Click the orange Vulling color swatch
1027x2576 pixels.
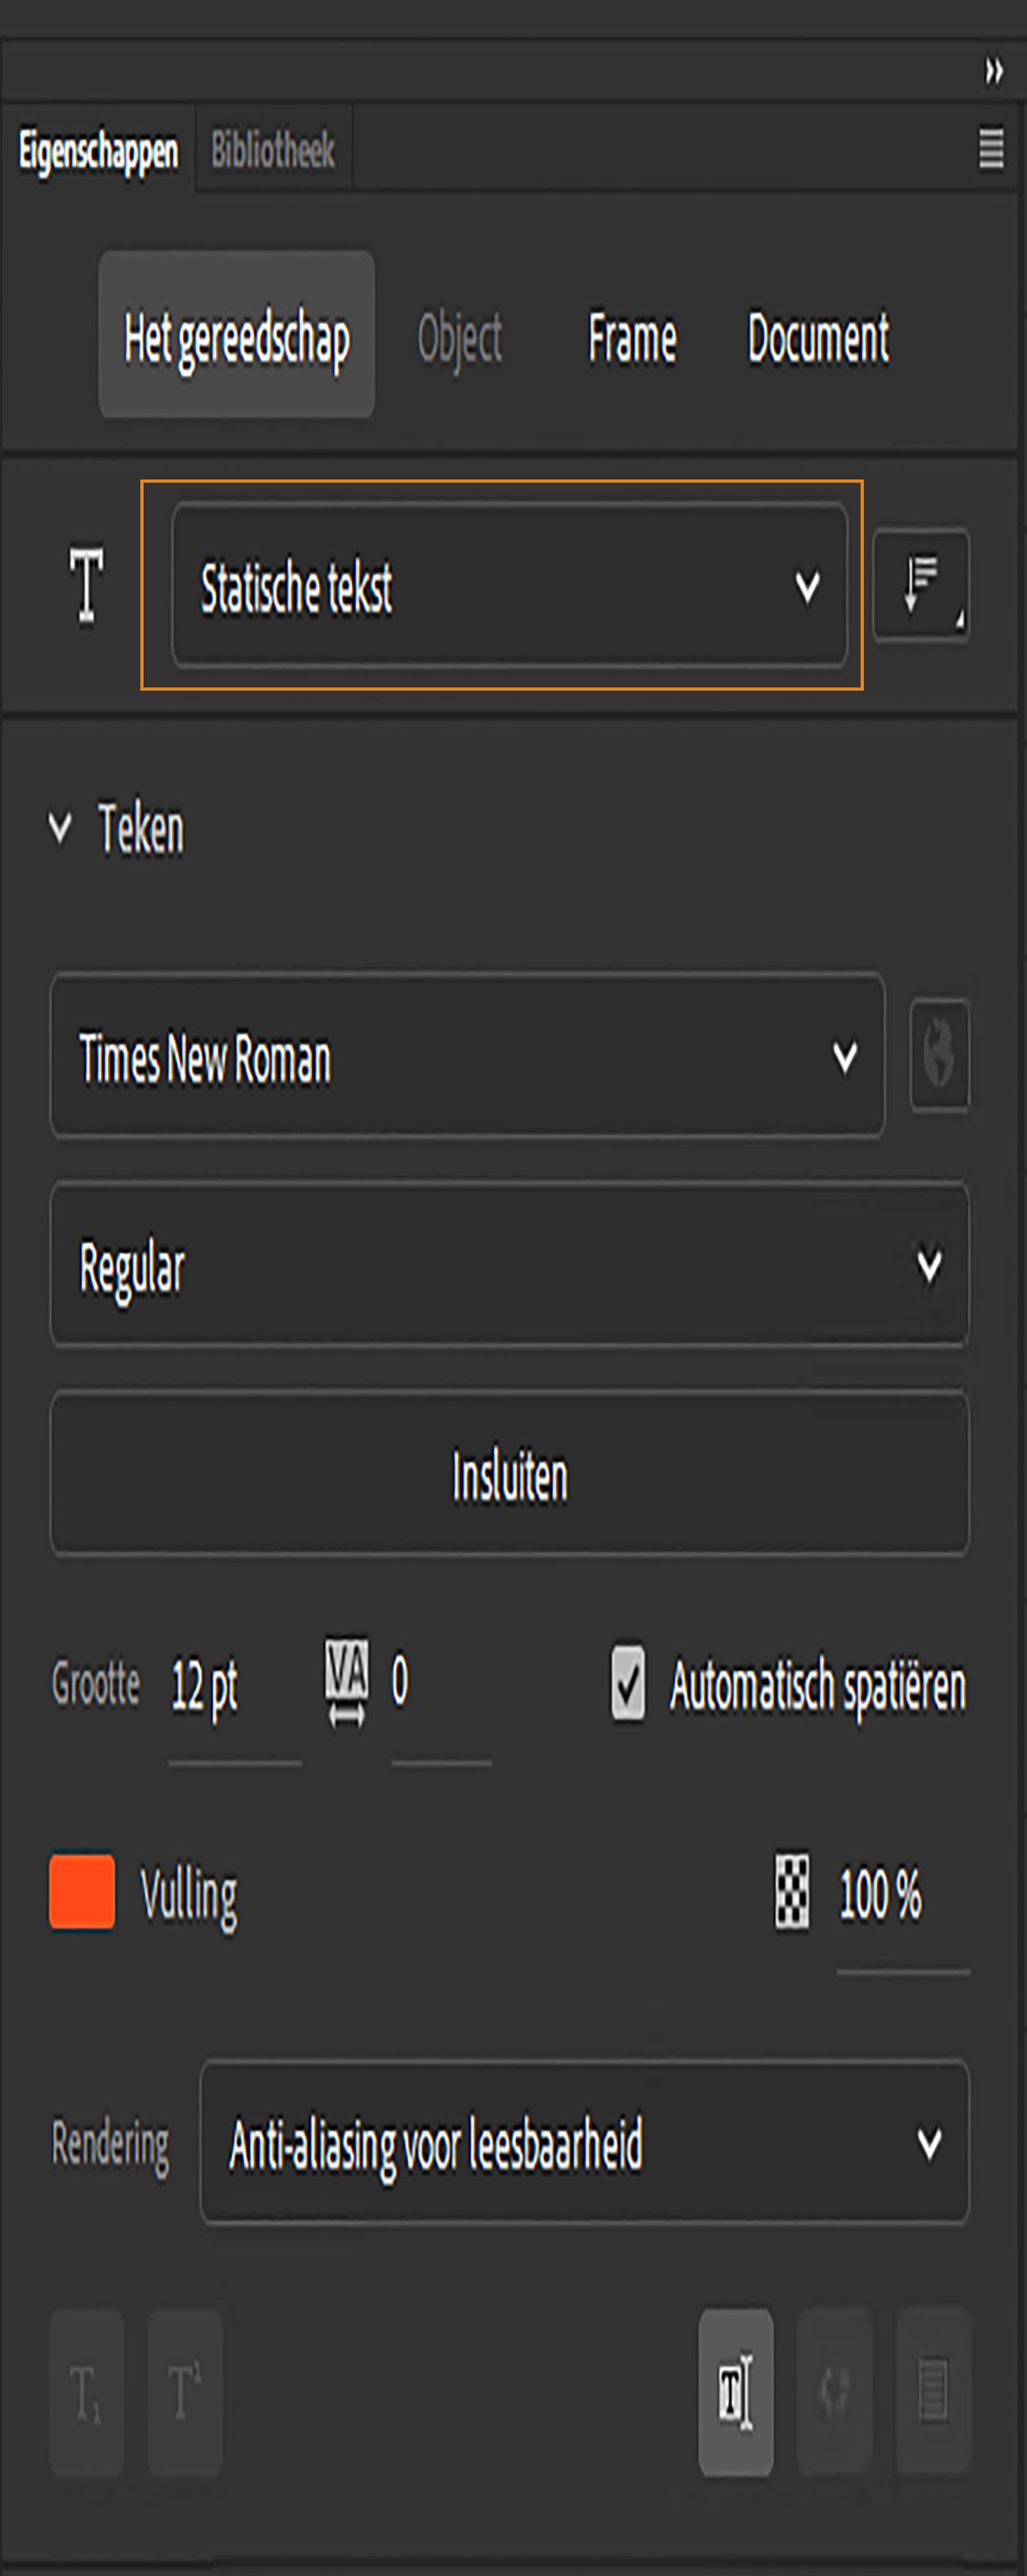(82, 1891)
